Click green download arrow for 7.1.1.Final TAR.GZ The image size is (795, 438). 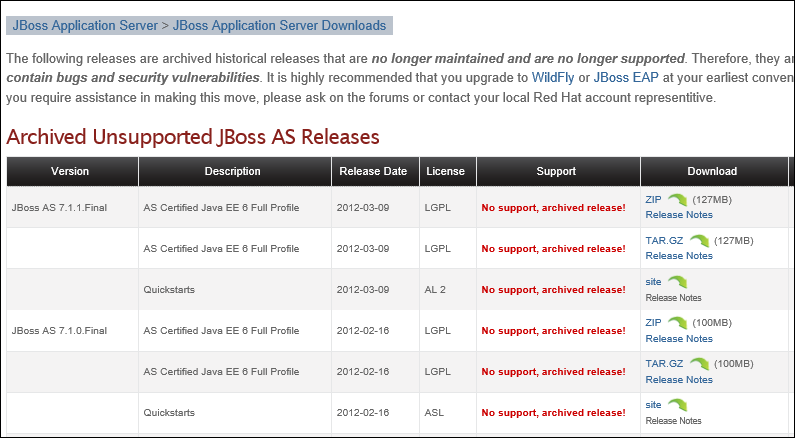(699, 241)
